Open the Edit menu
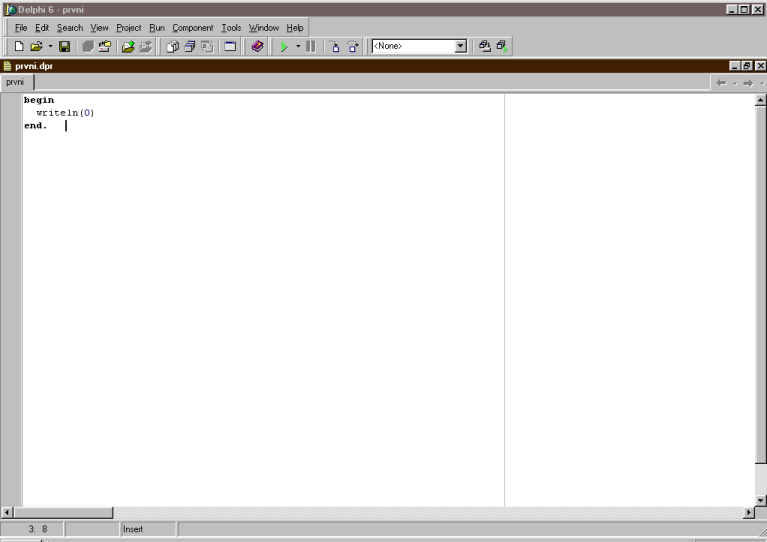 click(x=42, y=28)
